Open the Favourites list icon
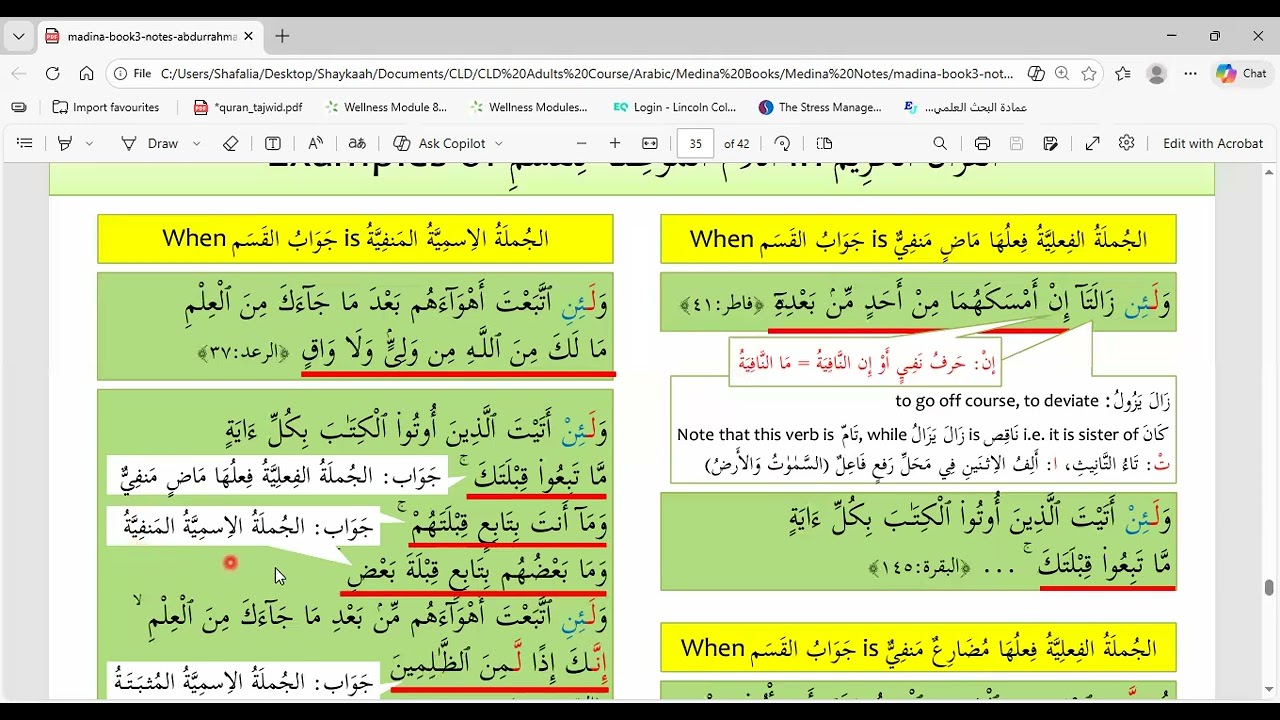The width and height of the screenshot is (1280, 720). pyautogui.click(x=1123, y=73)
